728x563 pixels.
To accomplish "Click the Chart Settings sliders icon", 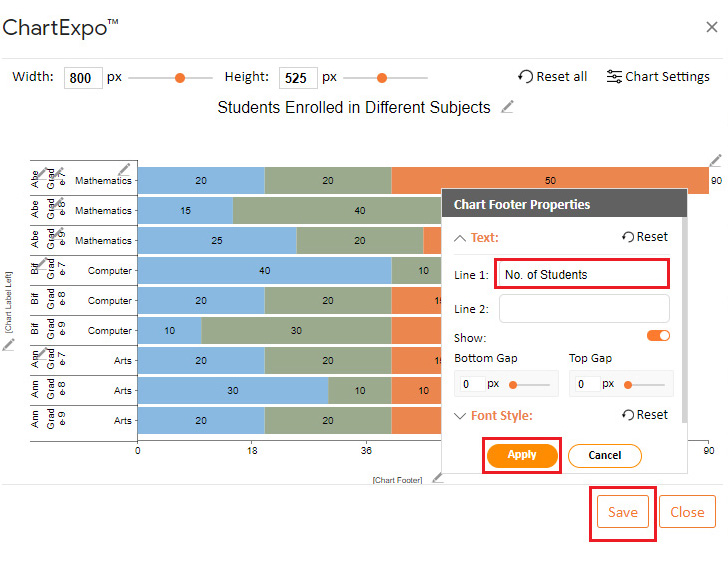I will 614,76.
